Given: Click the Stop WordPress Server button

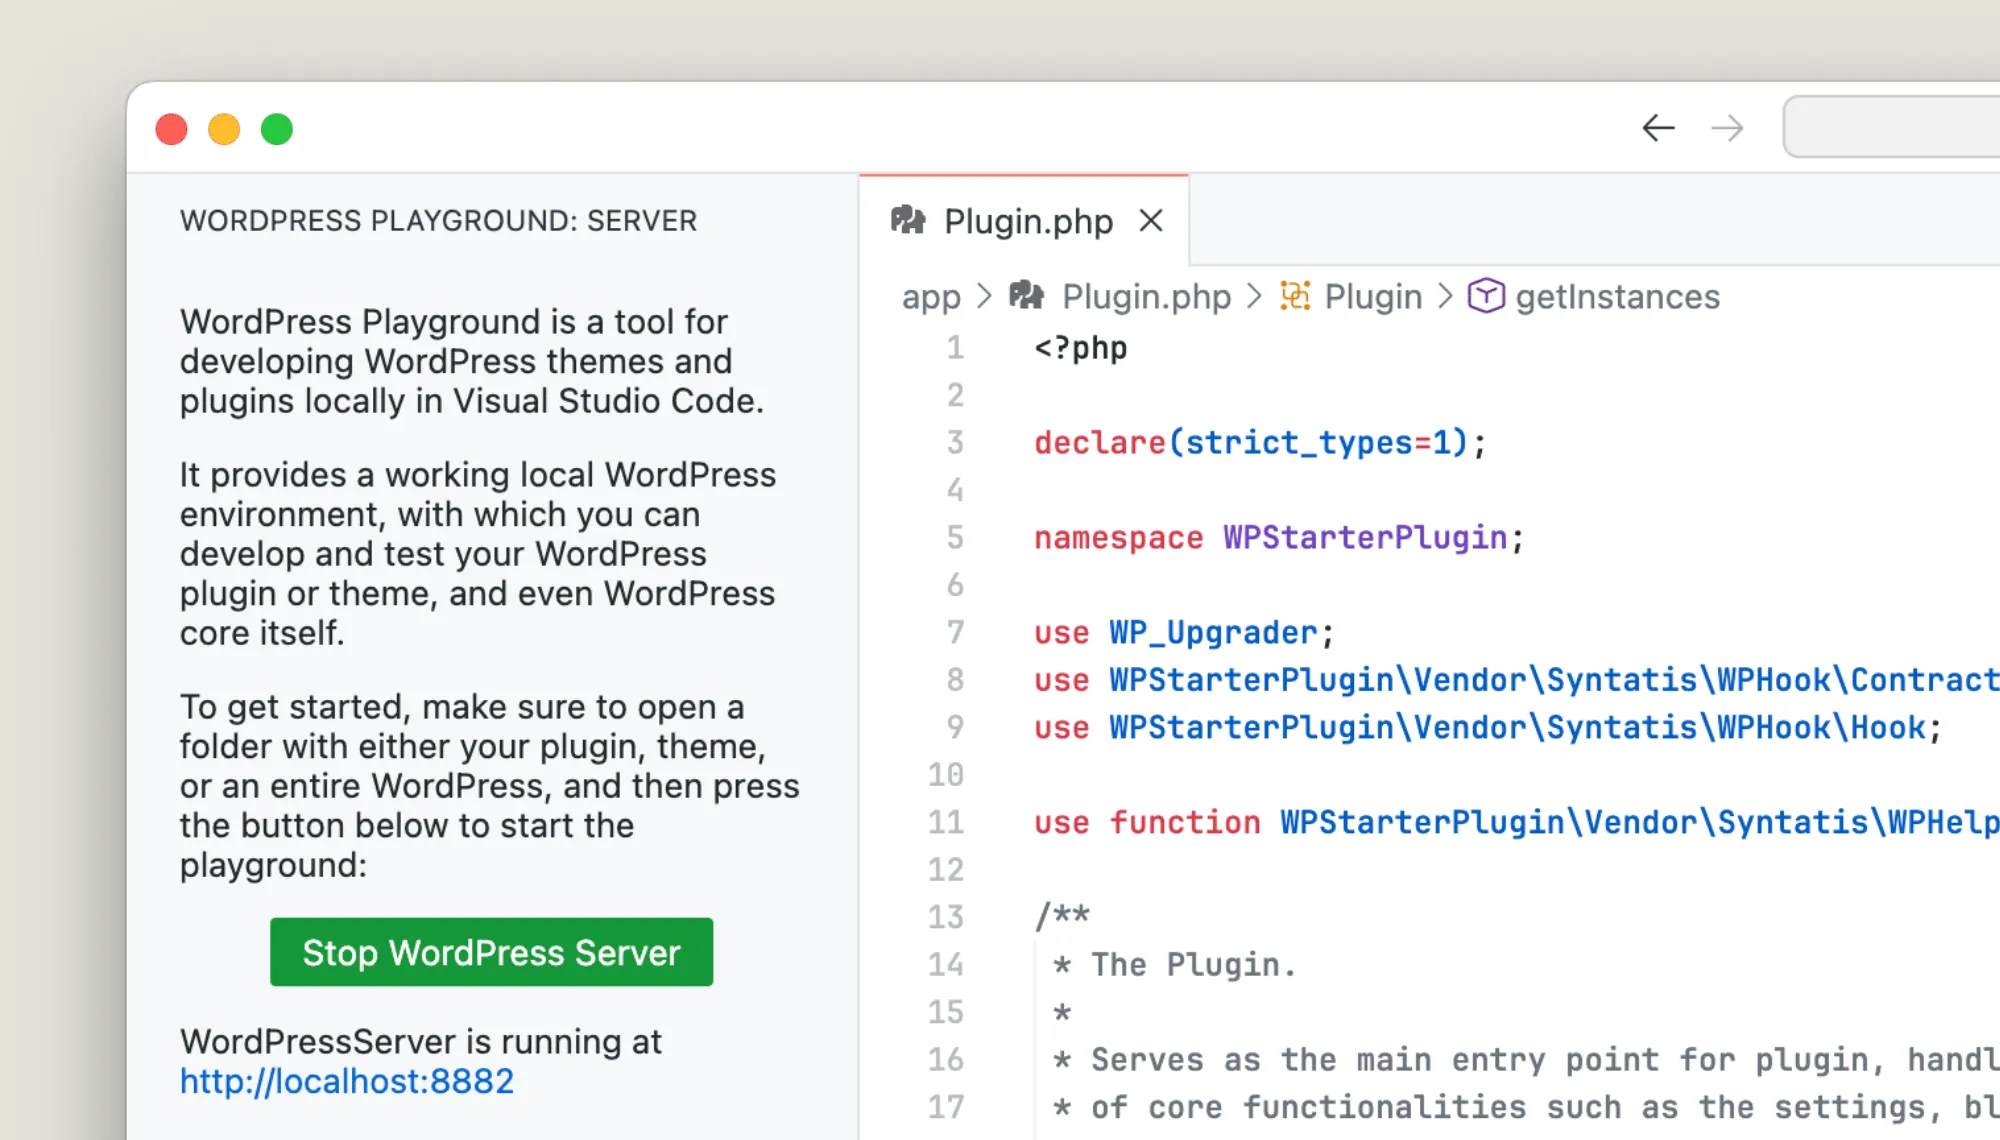Looking at the screenshot, I should click(x=492, y=952).
